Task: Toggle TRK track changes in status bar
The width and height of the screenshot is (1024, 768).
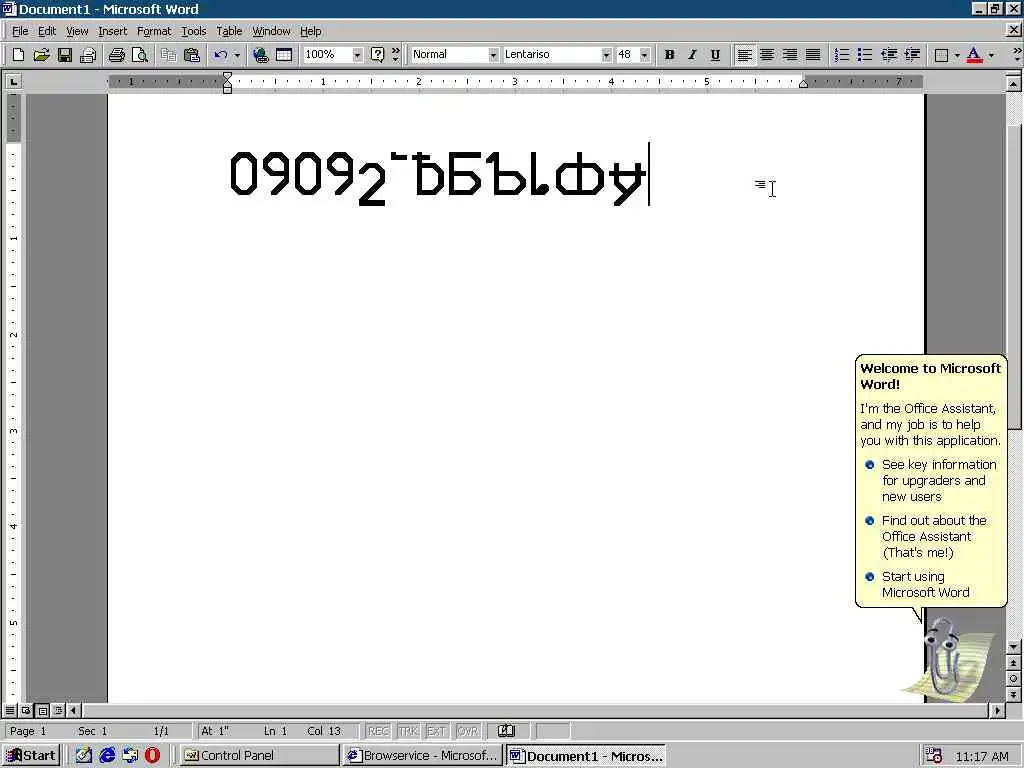Action: pyautogui.click(x=408, y=731)
